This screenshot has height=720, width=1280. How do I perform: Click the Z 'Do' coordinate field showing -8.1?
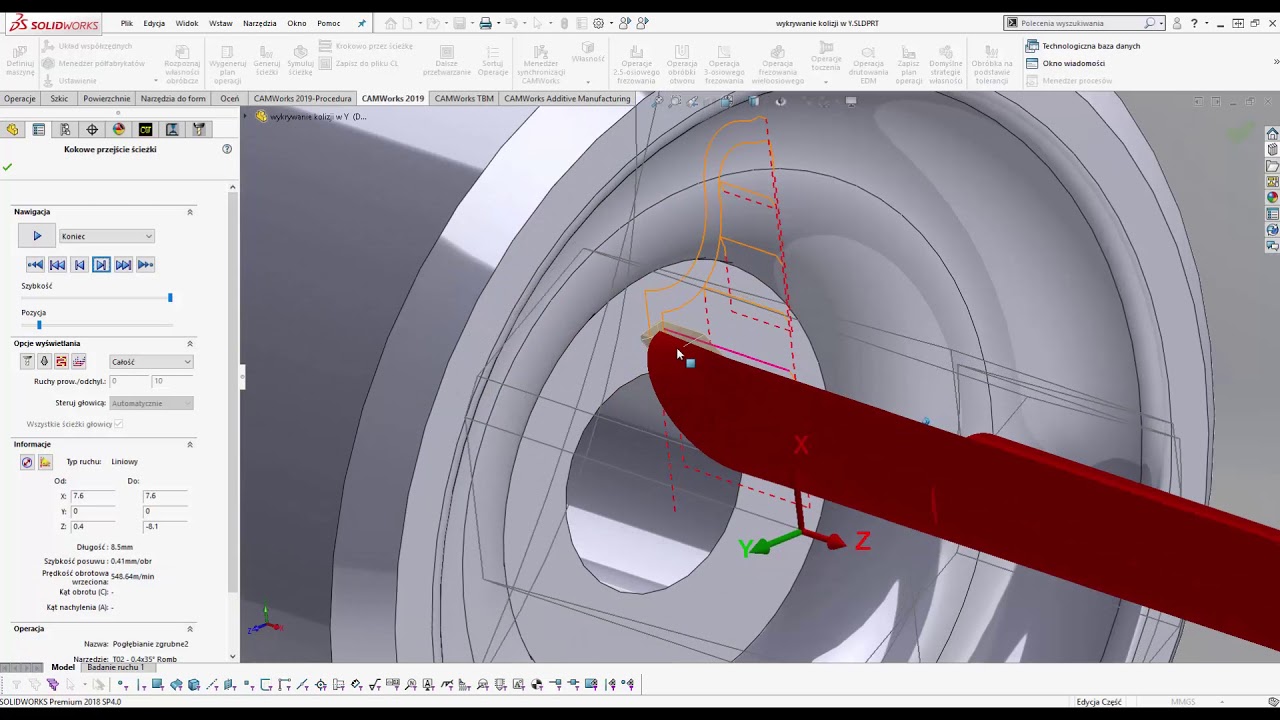pos(166,526)
